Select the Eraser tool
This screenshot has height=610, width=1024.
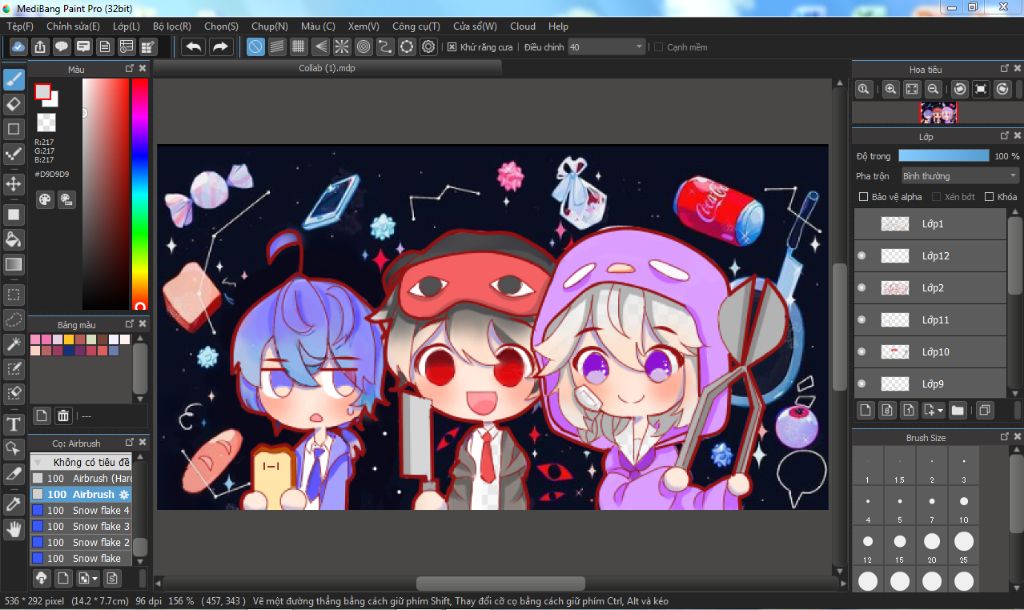14,104
